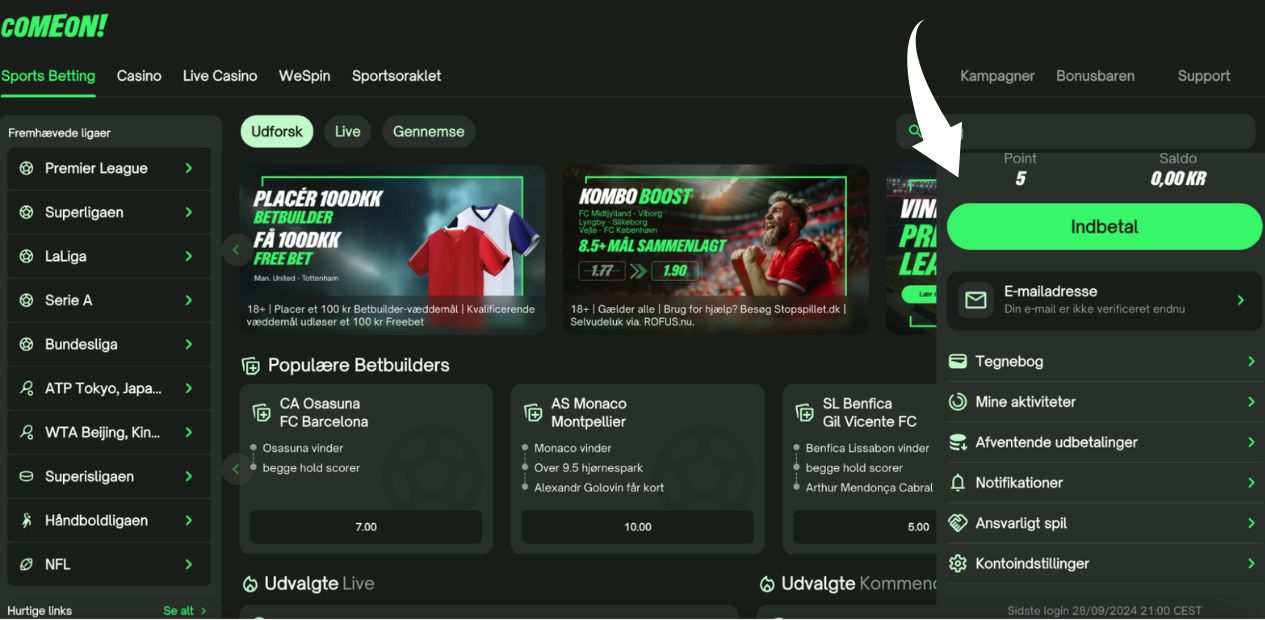Select the 7.00 odds for Osasuna-Barcelona

366,527
